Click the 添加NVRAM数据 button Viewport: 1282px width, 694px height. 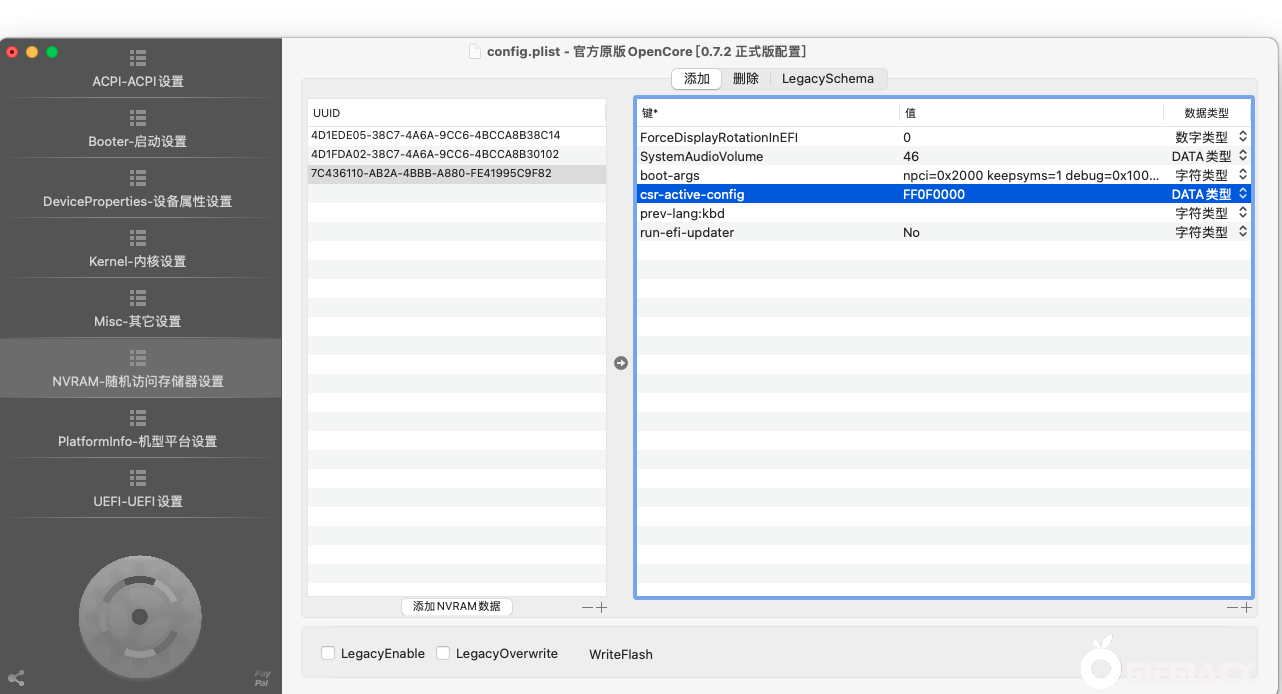point(457,607)
